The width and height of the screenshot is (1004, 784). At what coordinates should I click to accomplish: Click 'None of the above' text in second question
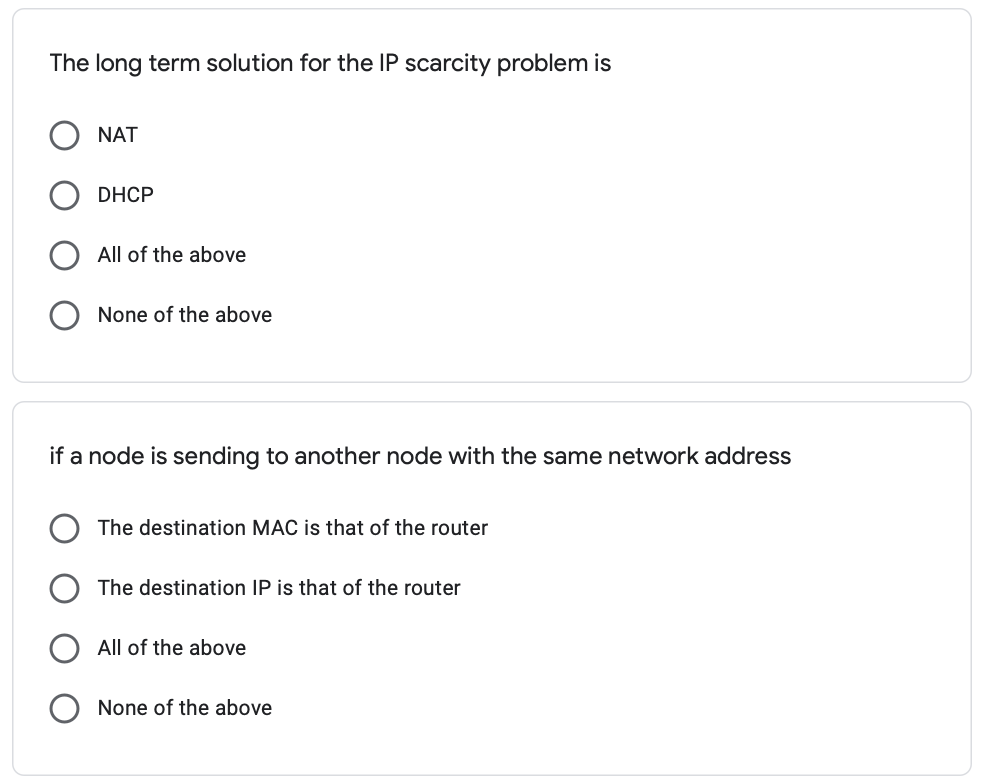184,708
